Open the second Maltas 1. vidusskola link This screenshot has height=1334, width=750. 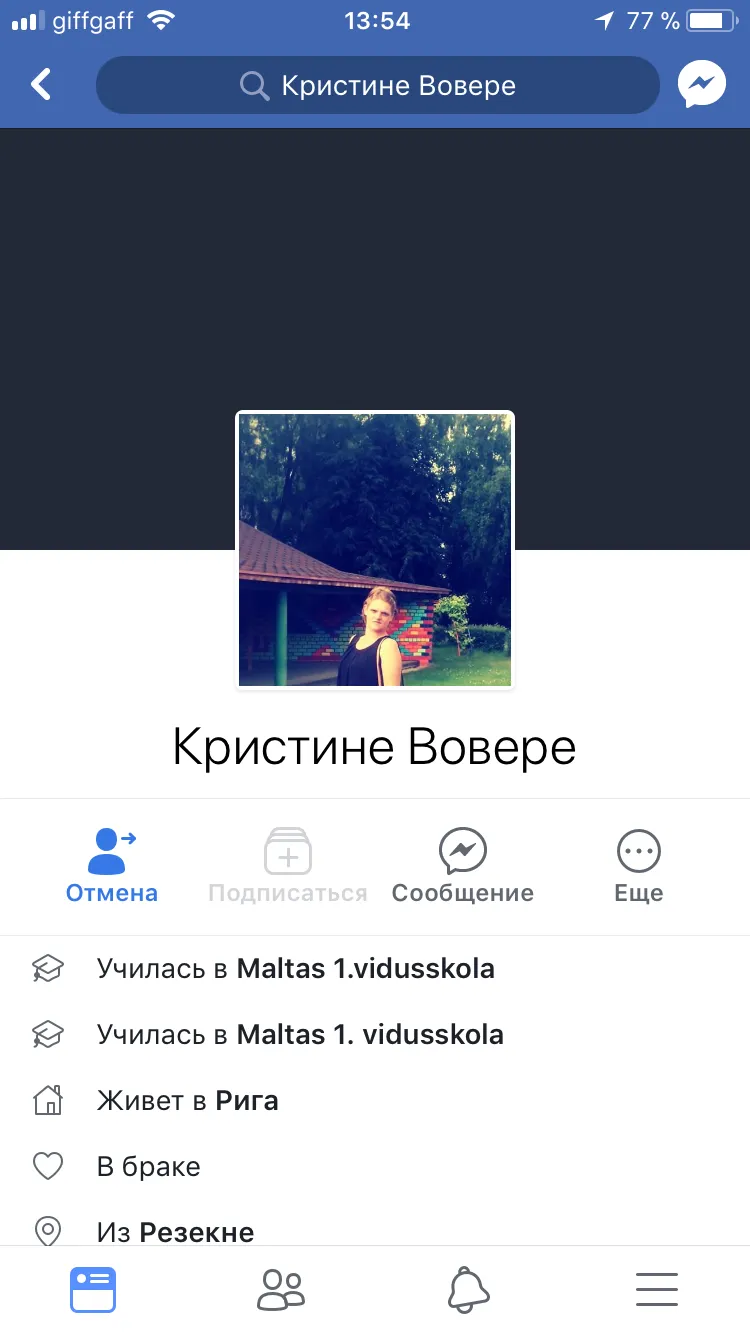[x=370, y=1034]
